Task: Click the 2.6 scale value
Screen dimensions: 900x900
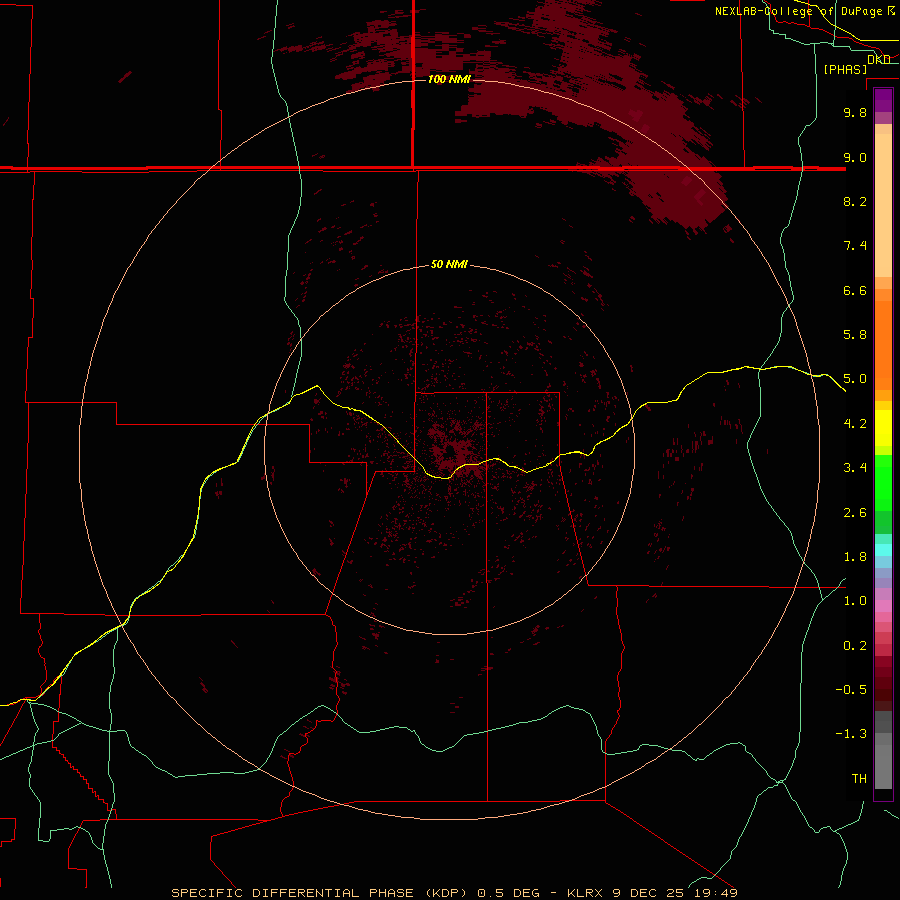Action: (x=855, y=513)
